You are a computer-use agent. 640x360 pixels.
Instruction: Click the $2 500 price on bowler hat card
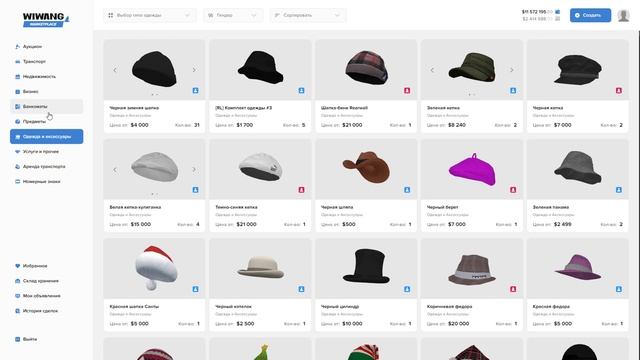point(245,324)
